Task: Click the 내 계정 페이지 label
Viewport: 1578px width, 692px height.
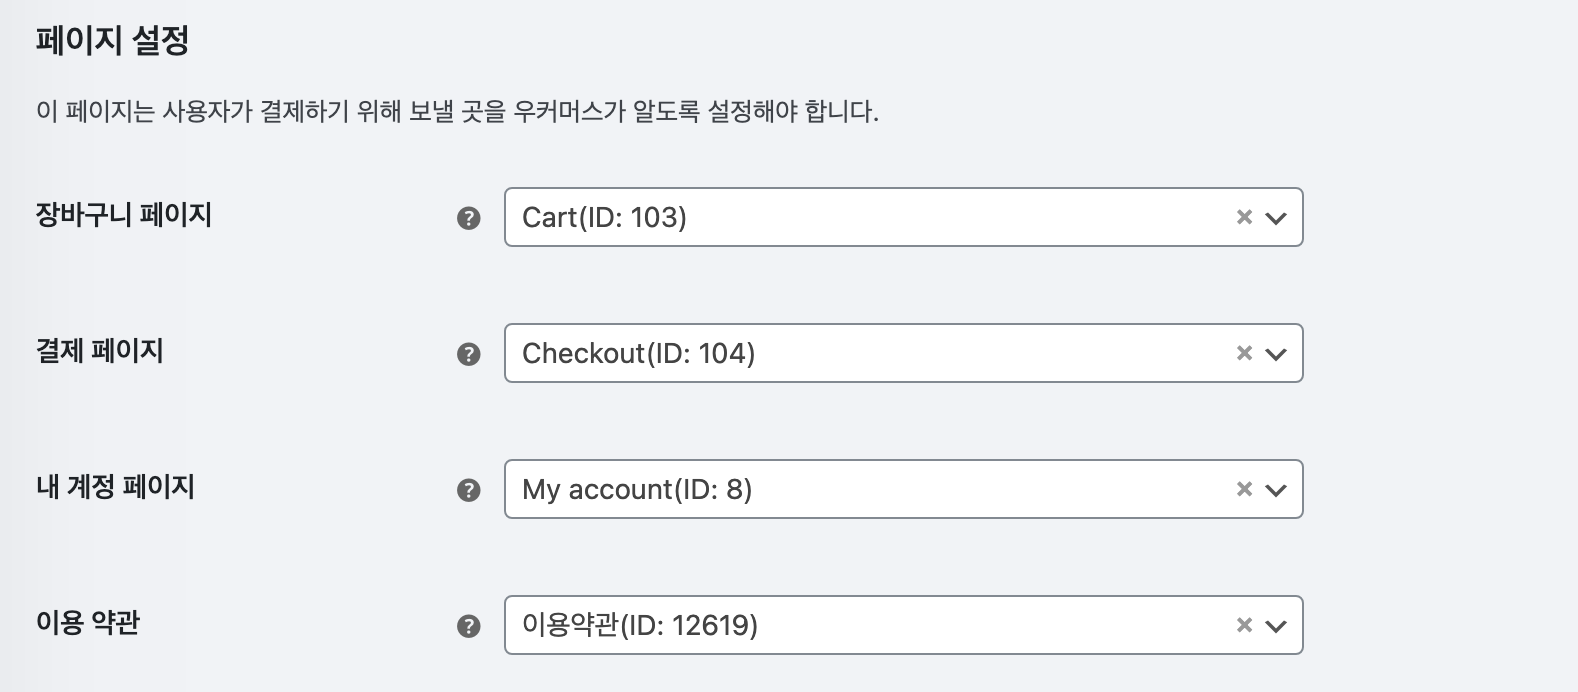Action: click(x=115, y=487)
